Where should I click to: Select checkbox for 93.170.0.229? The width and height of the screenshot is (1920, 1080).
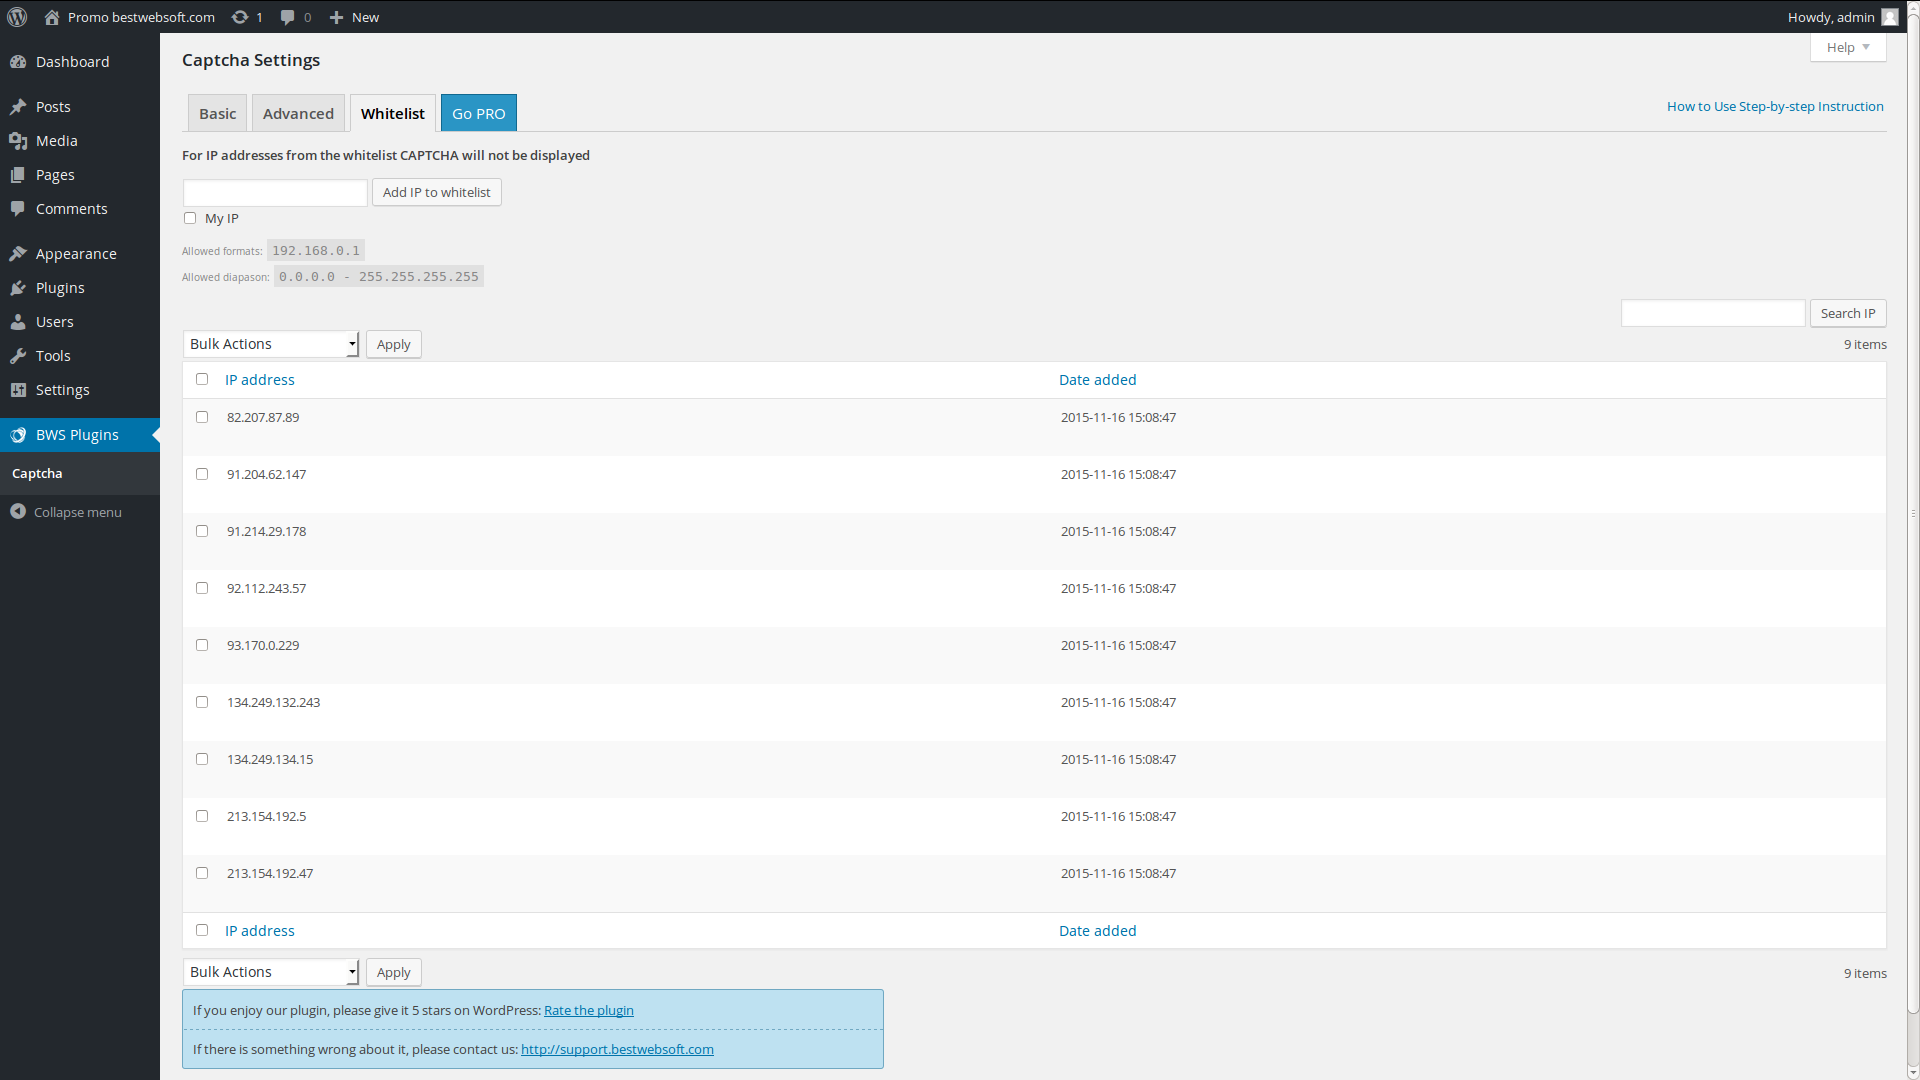point(202,645)
